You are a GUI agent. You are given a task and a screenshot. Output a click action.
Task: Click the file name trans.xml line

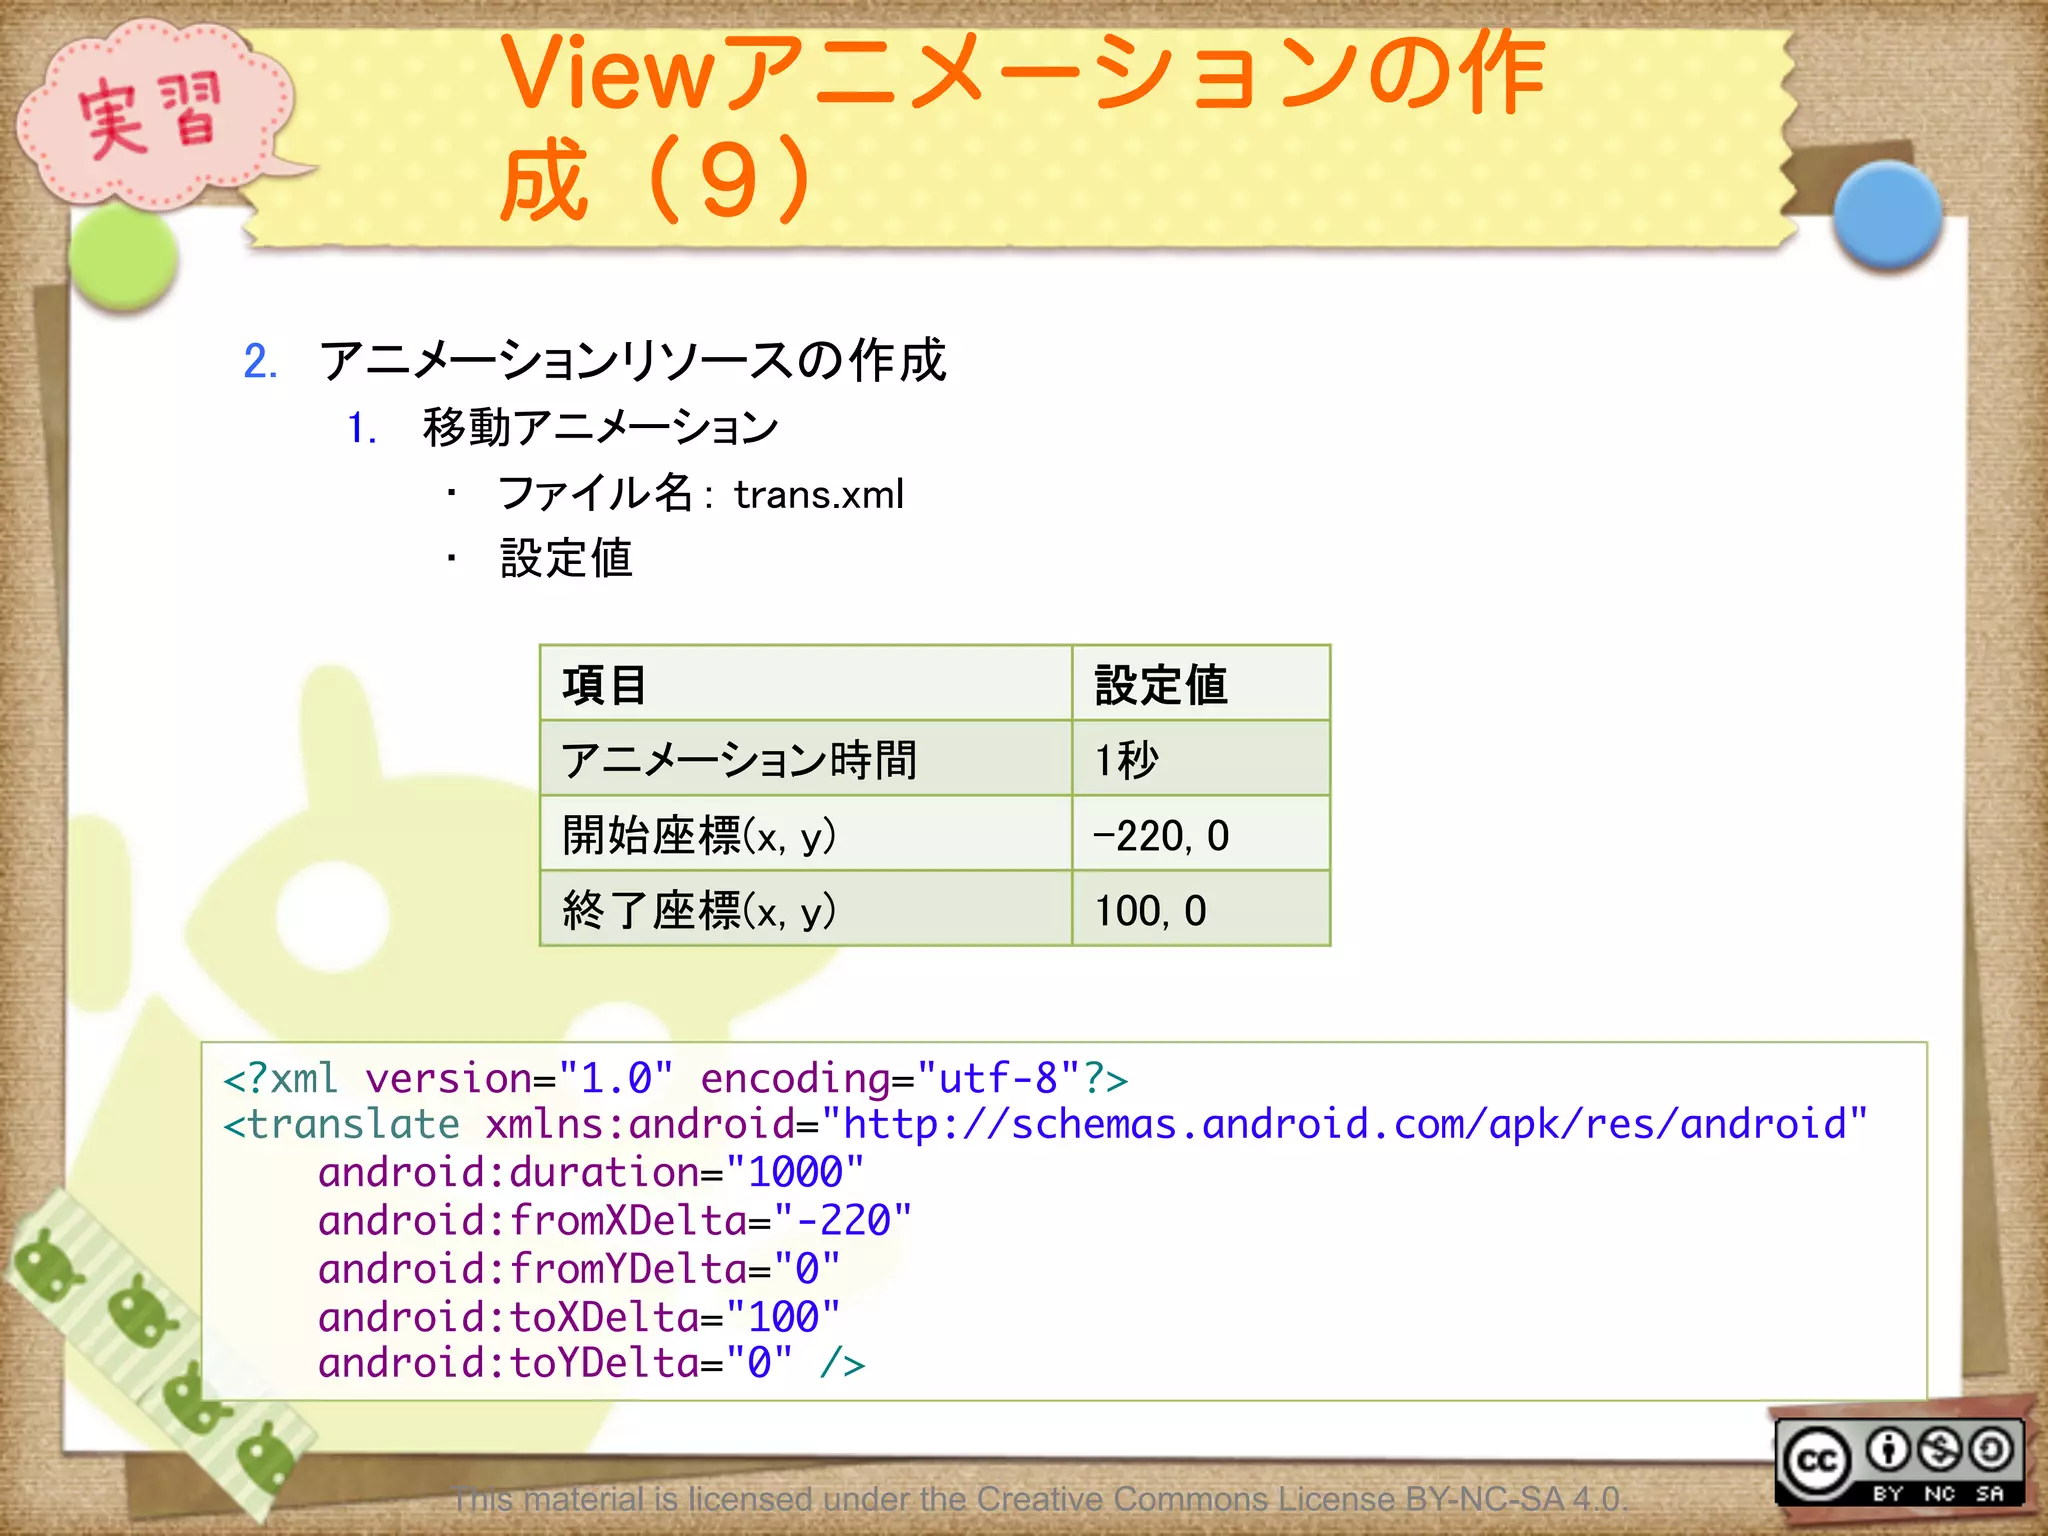701,494
